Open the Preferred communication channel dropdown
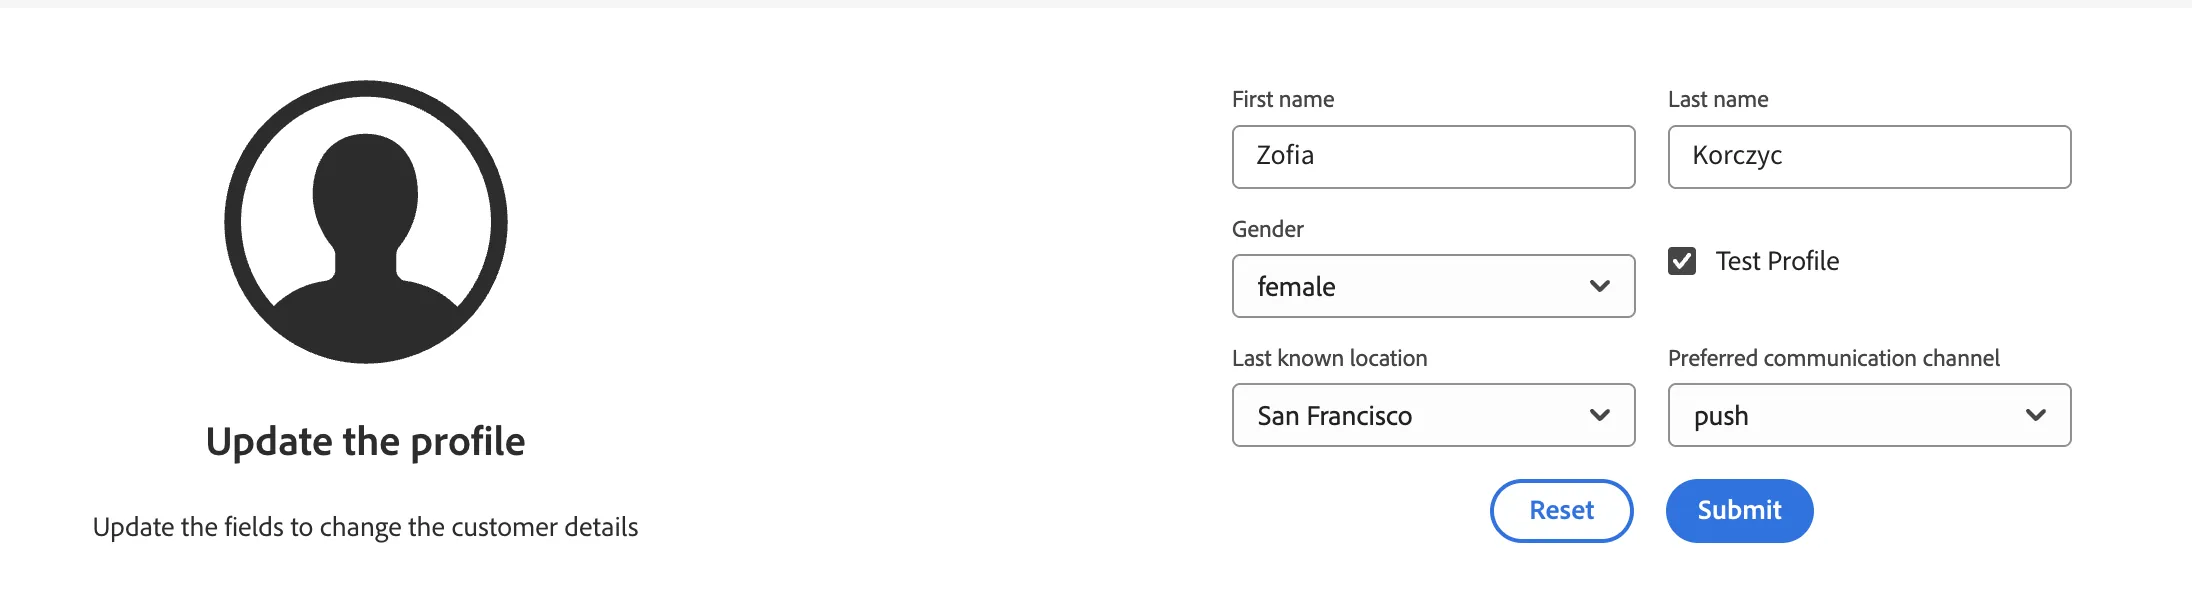This screenshot has width=2192, height=606. 1869,415
